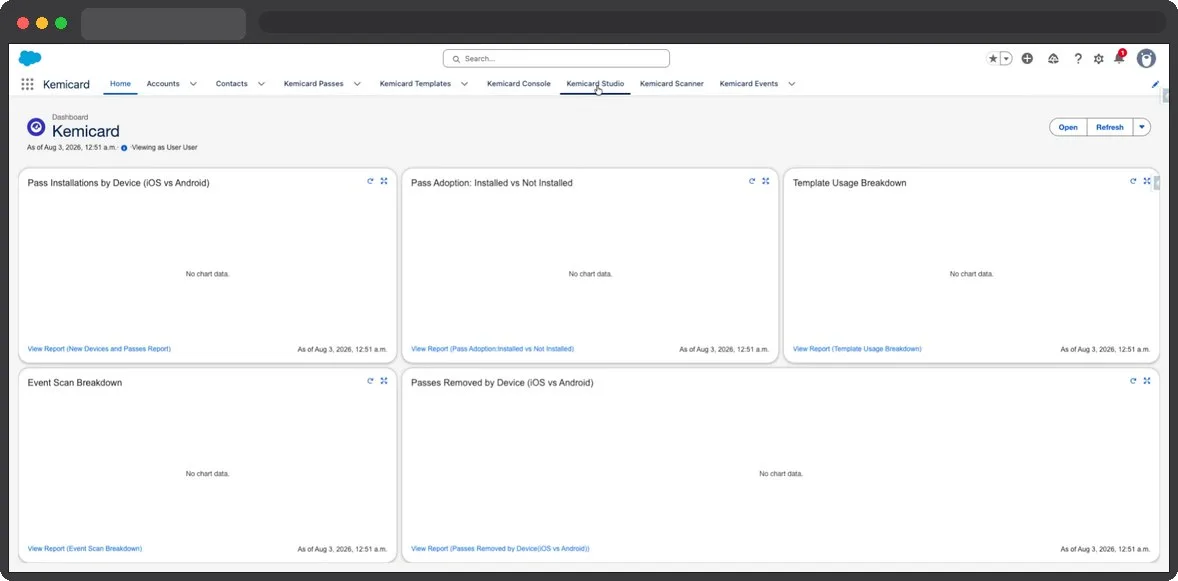Click the Kemicard dashboard icon
The width and height of the screenshot is (1178, 581).
tap(36, 127)
